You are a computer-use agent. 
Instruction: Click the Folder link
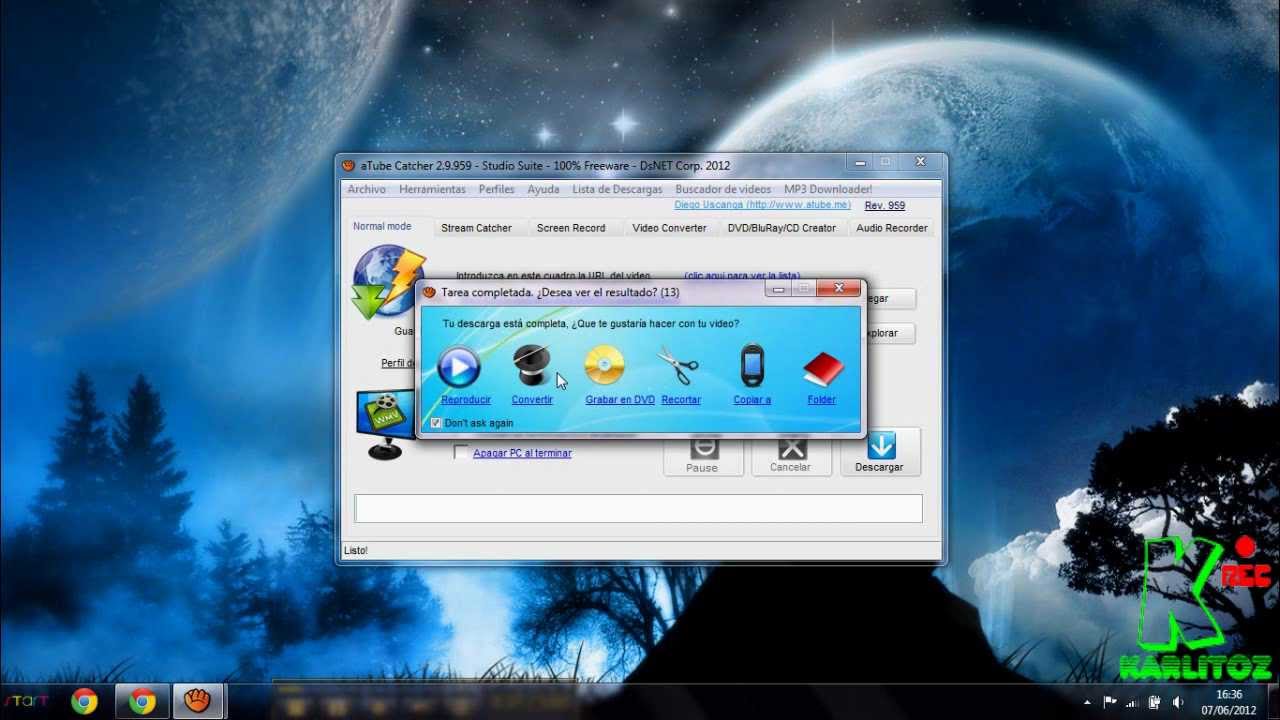pyautogui.click(x=821, y=400)
